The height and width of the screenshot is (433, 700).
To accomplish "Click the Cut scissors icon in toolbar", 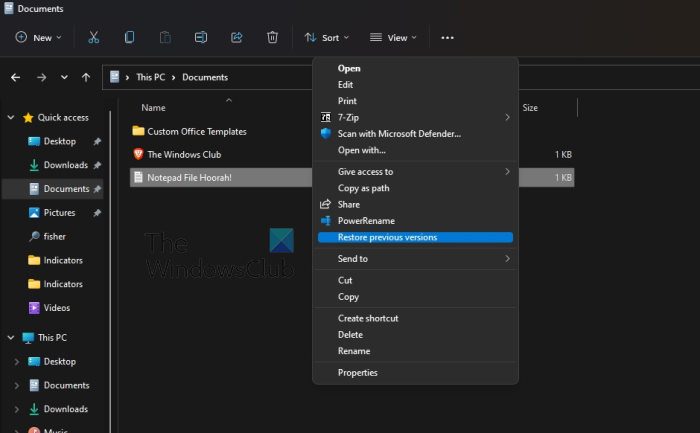I will [93, 38].
